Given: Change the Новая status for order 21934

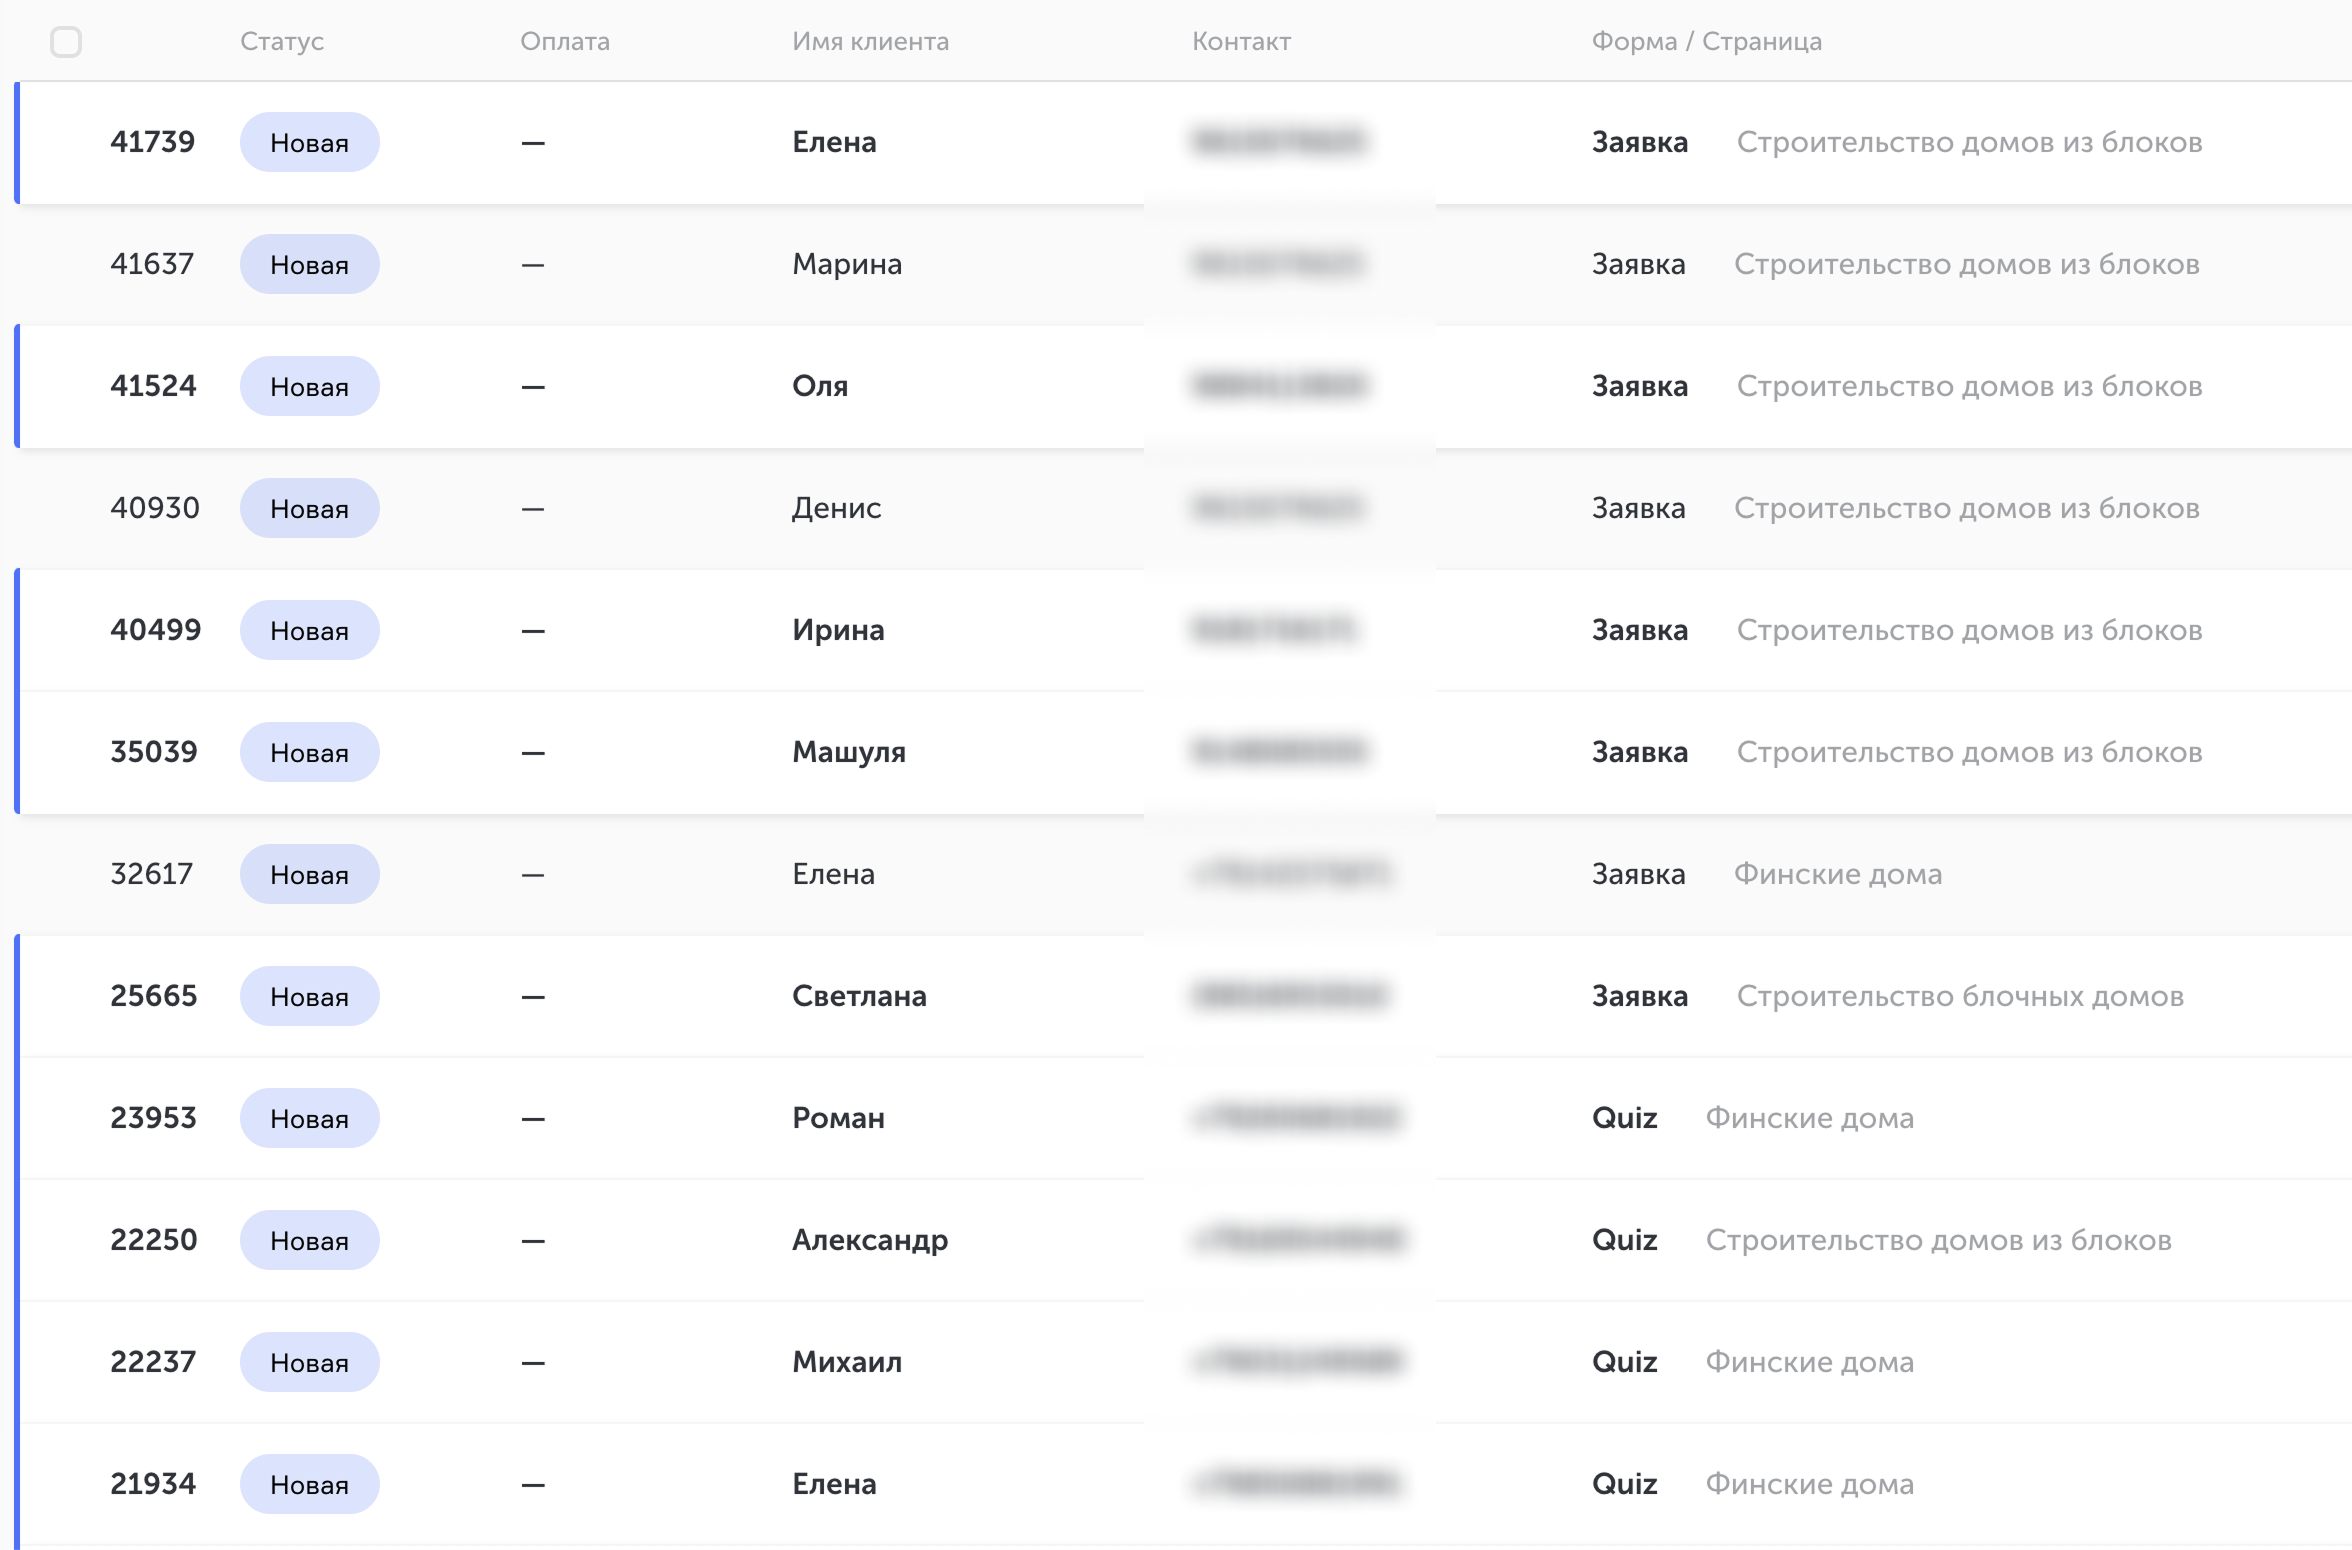Looking at the screenshot, I should pyautogui.click(x=309, y=1484).
